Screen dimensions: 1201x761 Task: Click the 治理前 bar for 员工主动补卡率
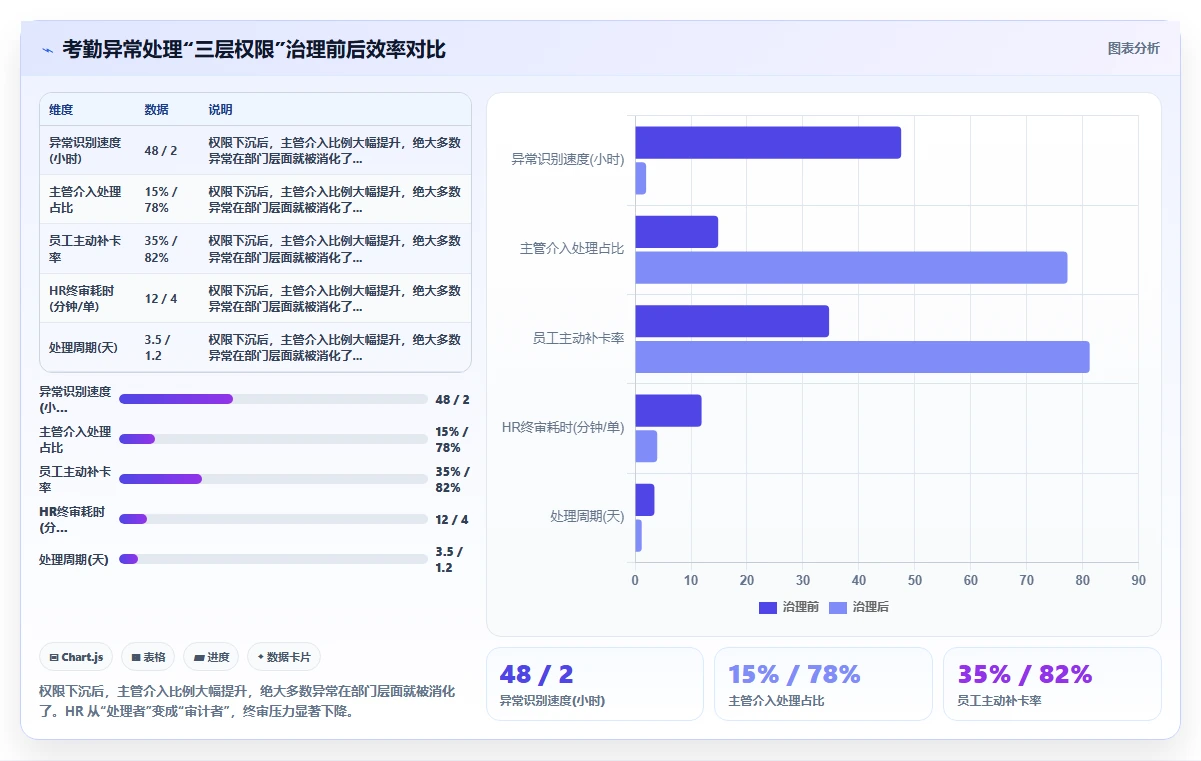click(x=732, y=321)
